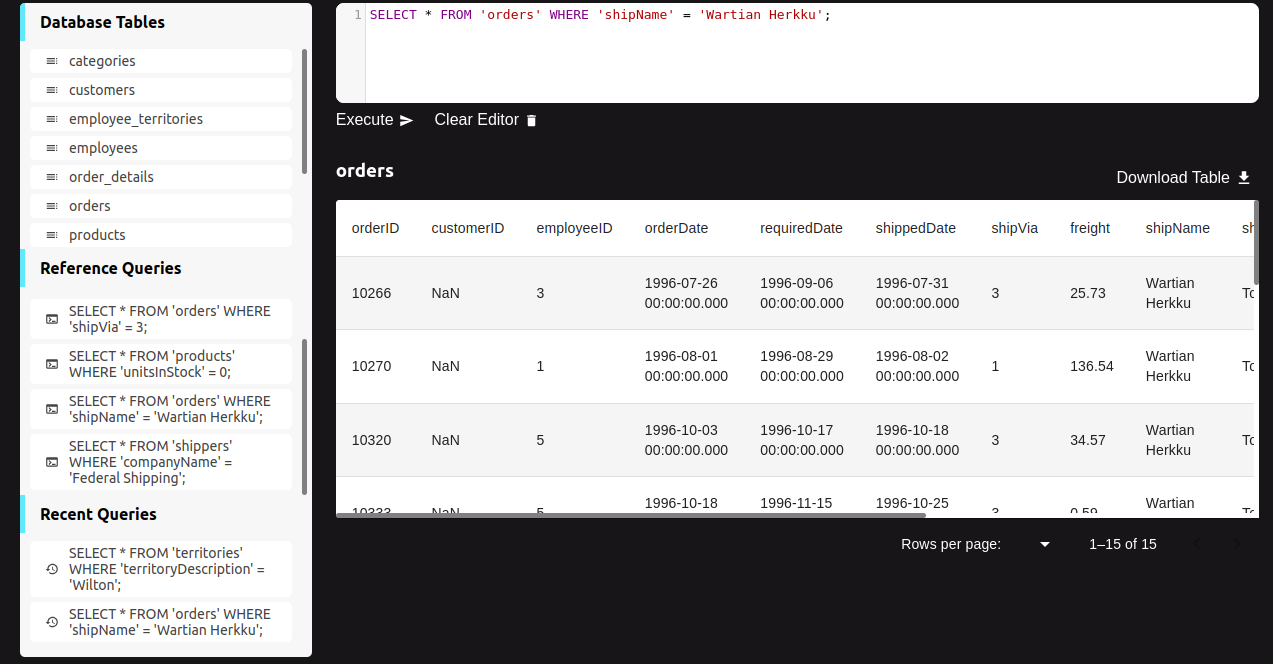Load recent query for territoryDescription Wilton
This screenshot has width=1273, height=664.
coord(161,569)
